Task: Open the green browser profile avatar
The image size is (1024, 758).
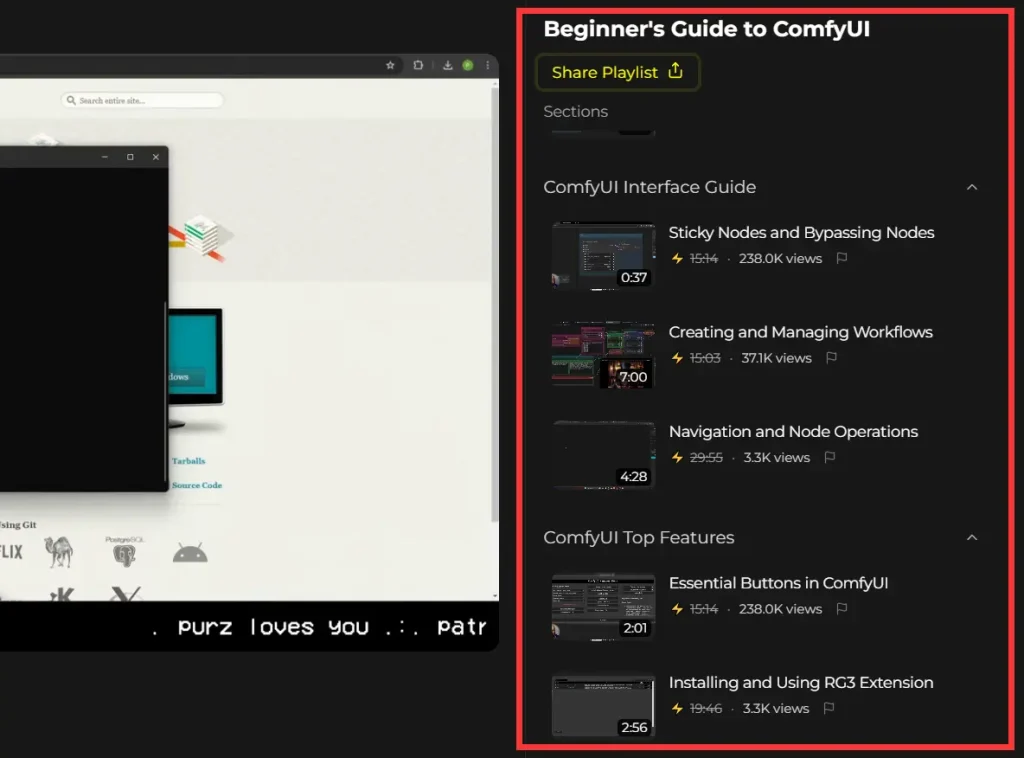Action: [x=467, y=65]
